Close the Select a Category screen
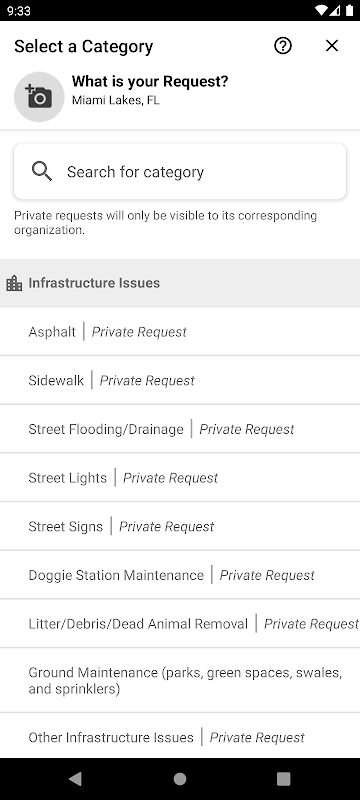This screenshot has height=800, width=360. coord(332,46)
